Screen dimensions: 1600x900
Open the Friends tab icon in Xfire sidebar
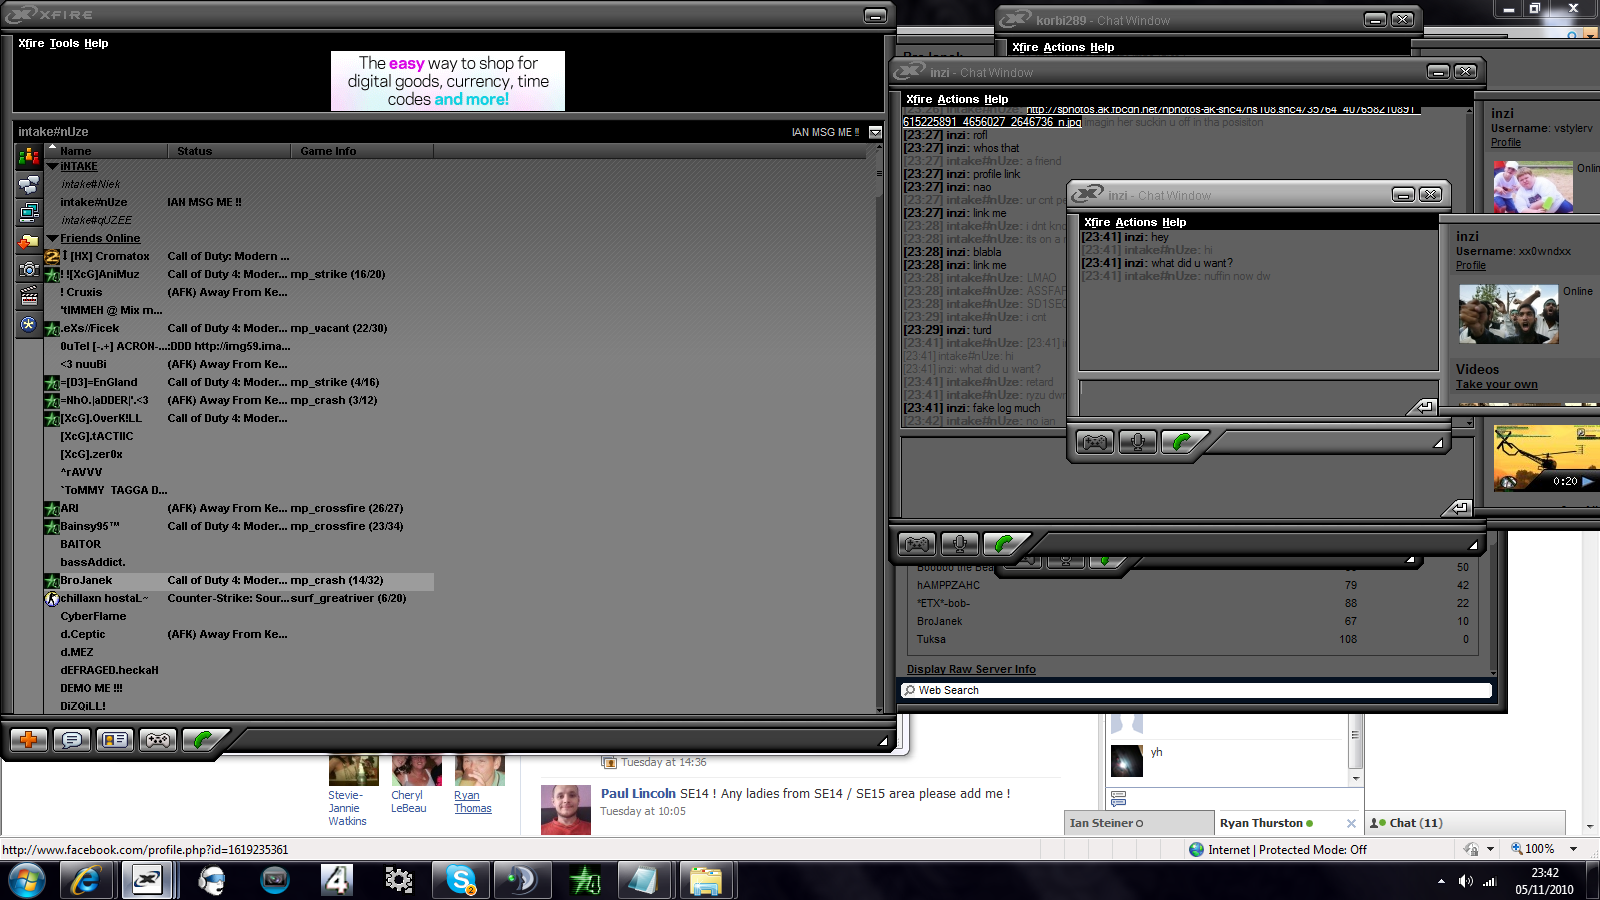pyautogui.click(x=29, y=157)
